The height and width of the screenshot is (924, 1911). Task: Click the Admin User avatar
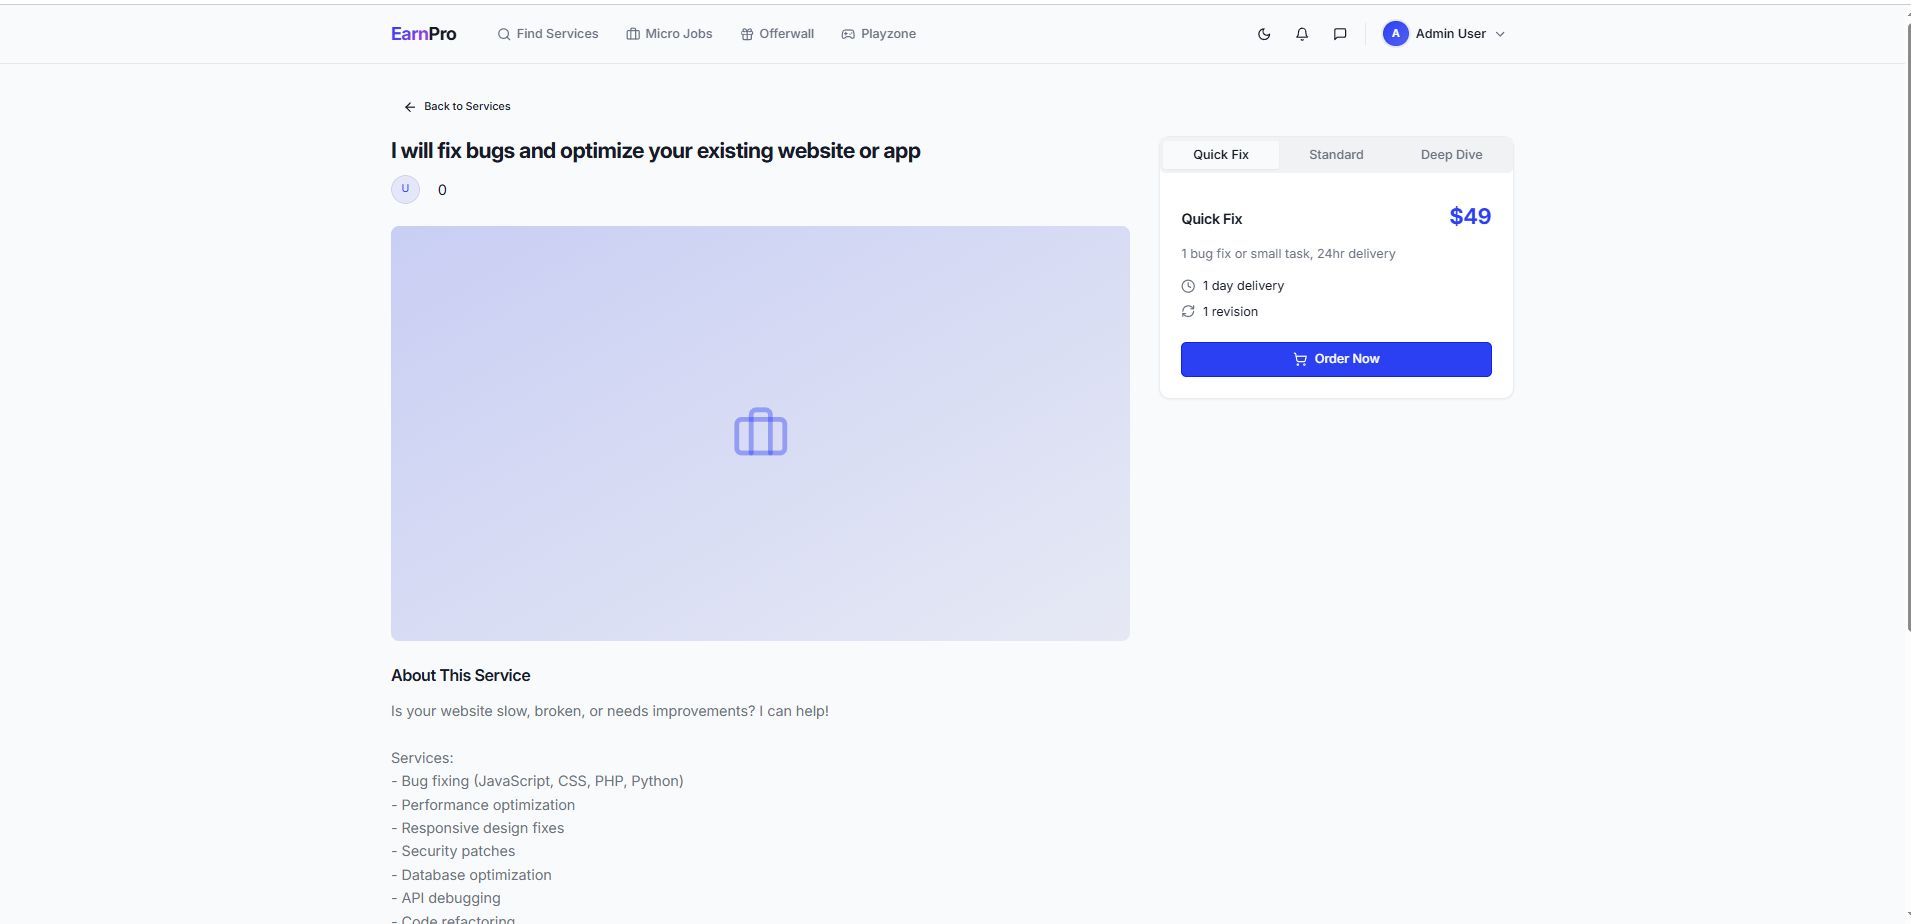point(1395,34)
